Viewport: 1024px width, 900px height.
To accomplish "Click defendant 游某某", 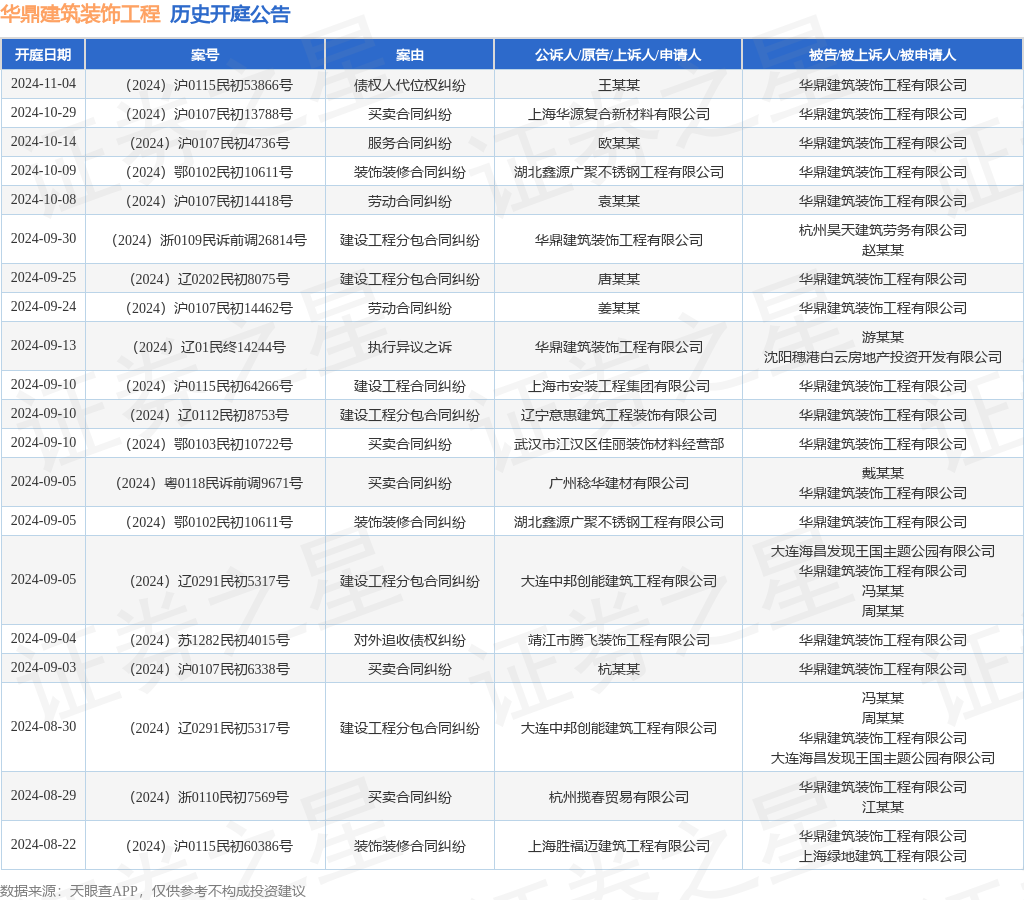I will pos(882,338).
